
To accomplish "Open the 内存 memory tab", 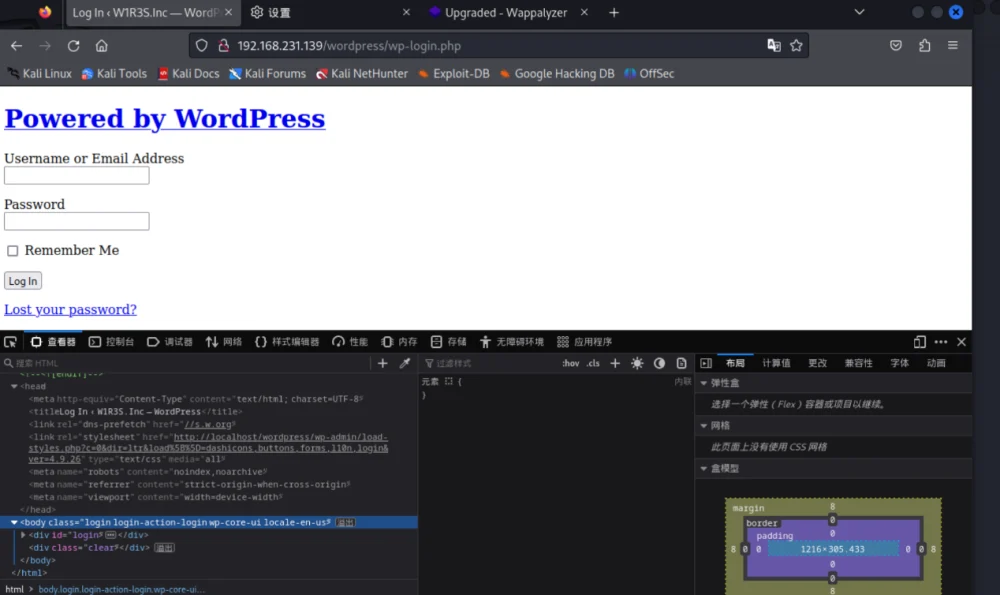I will 399,342.
